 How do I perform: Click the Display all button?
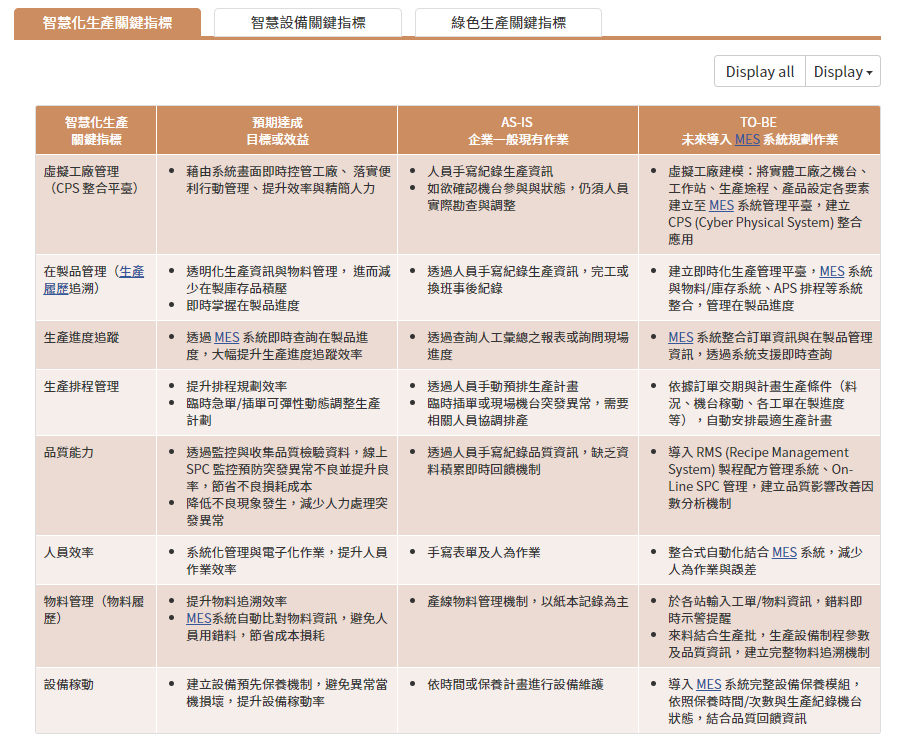point(760,72)
